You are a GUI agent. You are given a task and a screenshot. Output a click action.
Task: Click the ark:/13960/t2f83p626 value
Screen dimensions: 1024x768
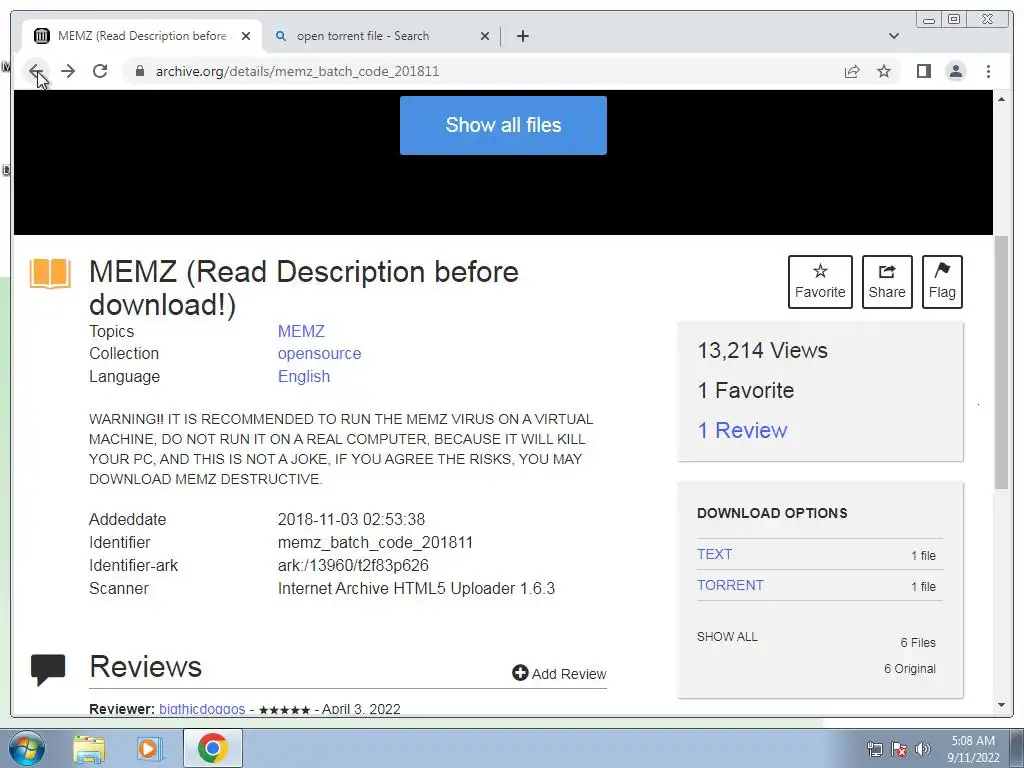click(x=353, y=565)
